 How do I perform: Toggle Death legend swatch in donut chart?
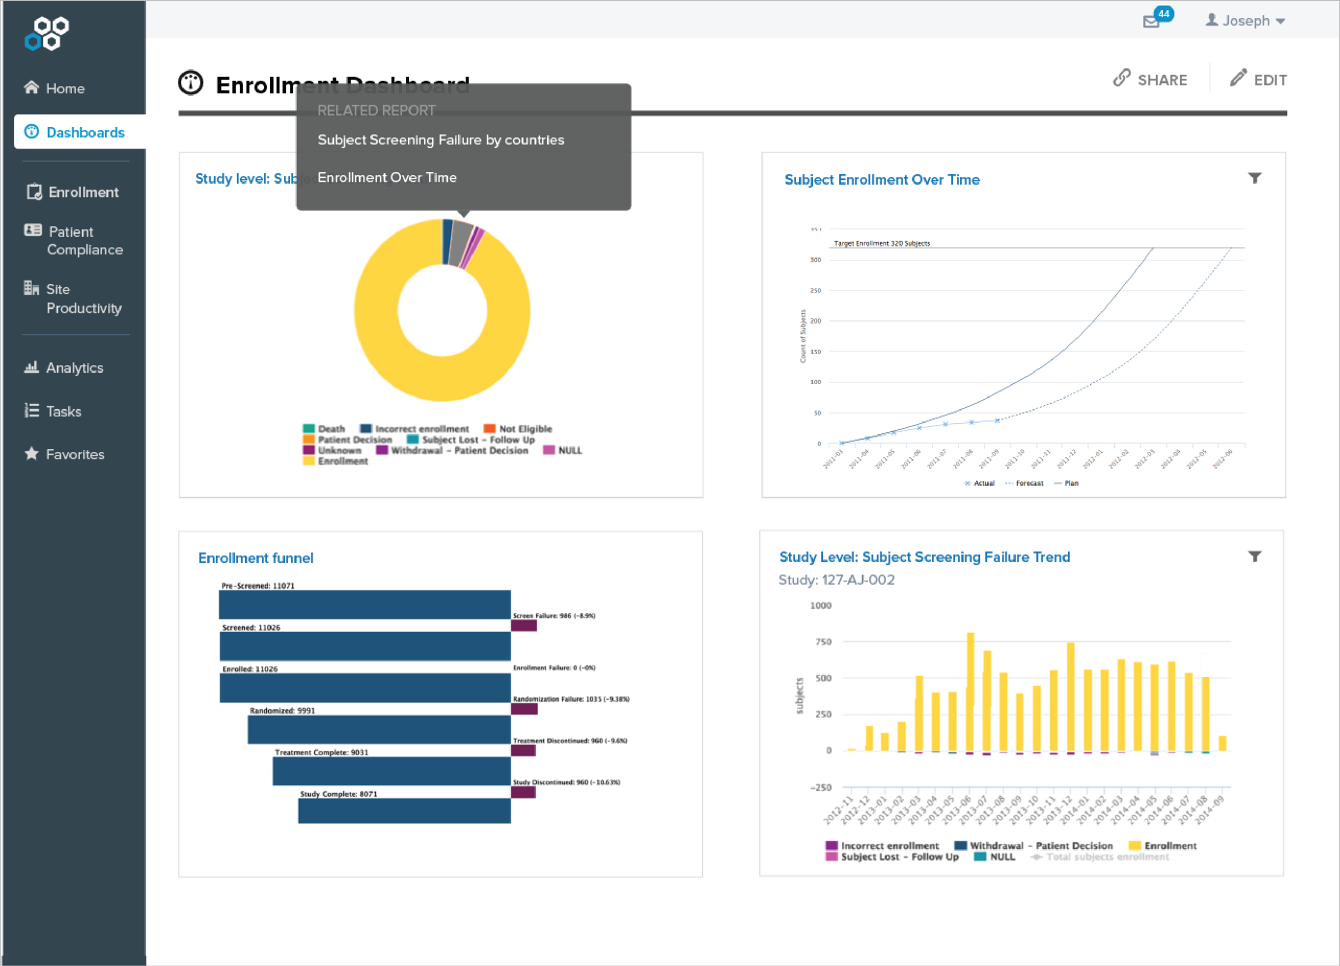[x=309, y=429]
